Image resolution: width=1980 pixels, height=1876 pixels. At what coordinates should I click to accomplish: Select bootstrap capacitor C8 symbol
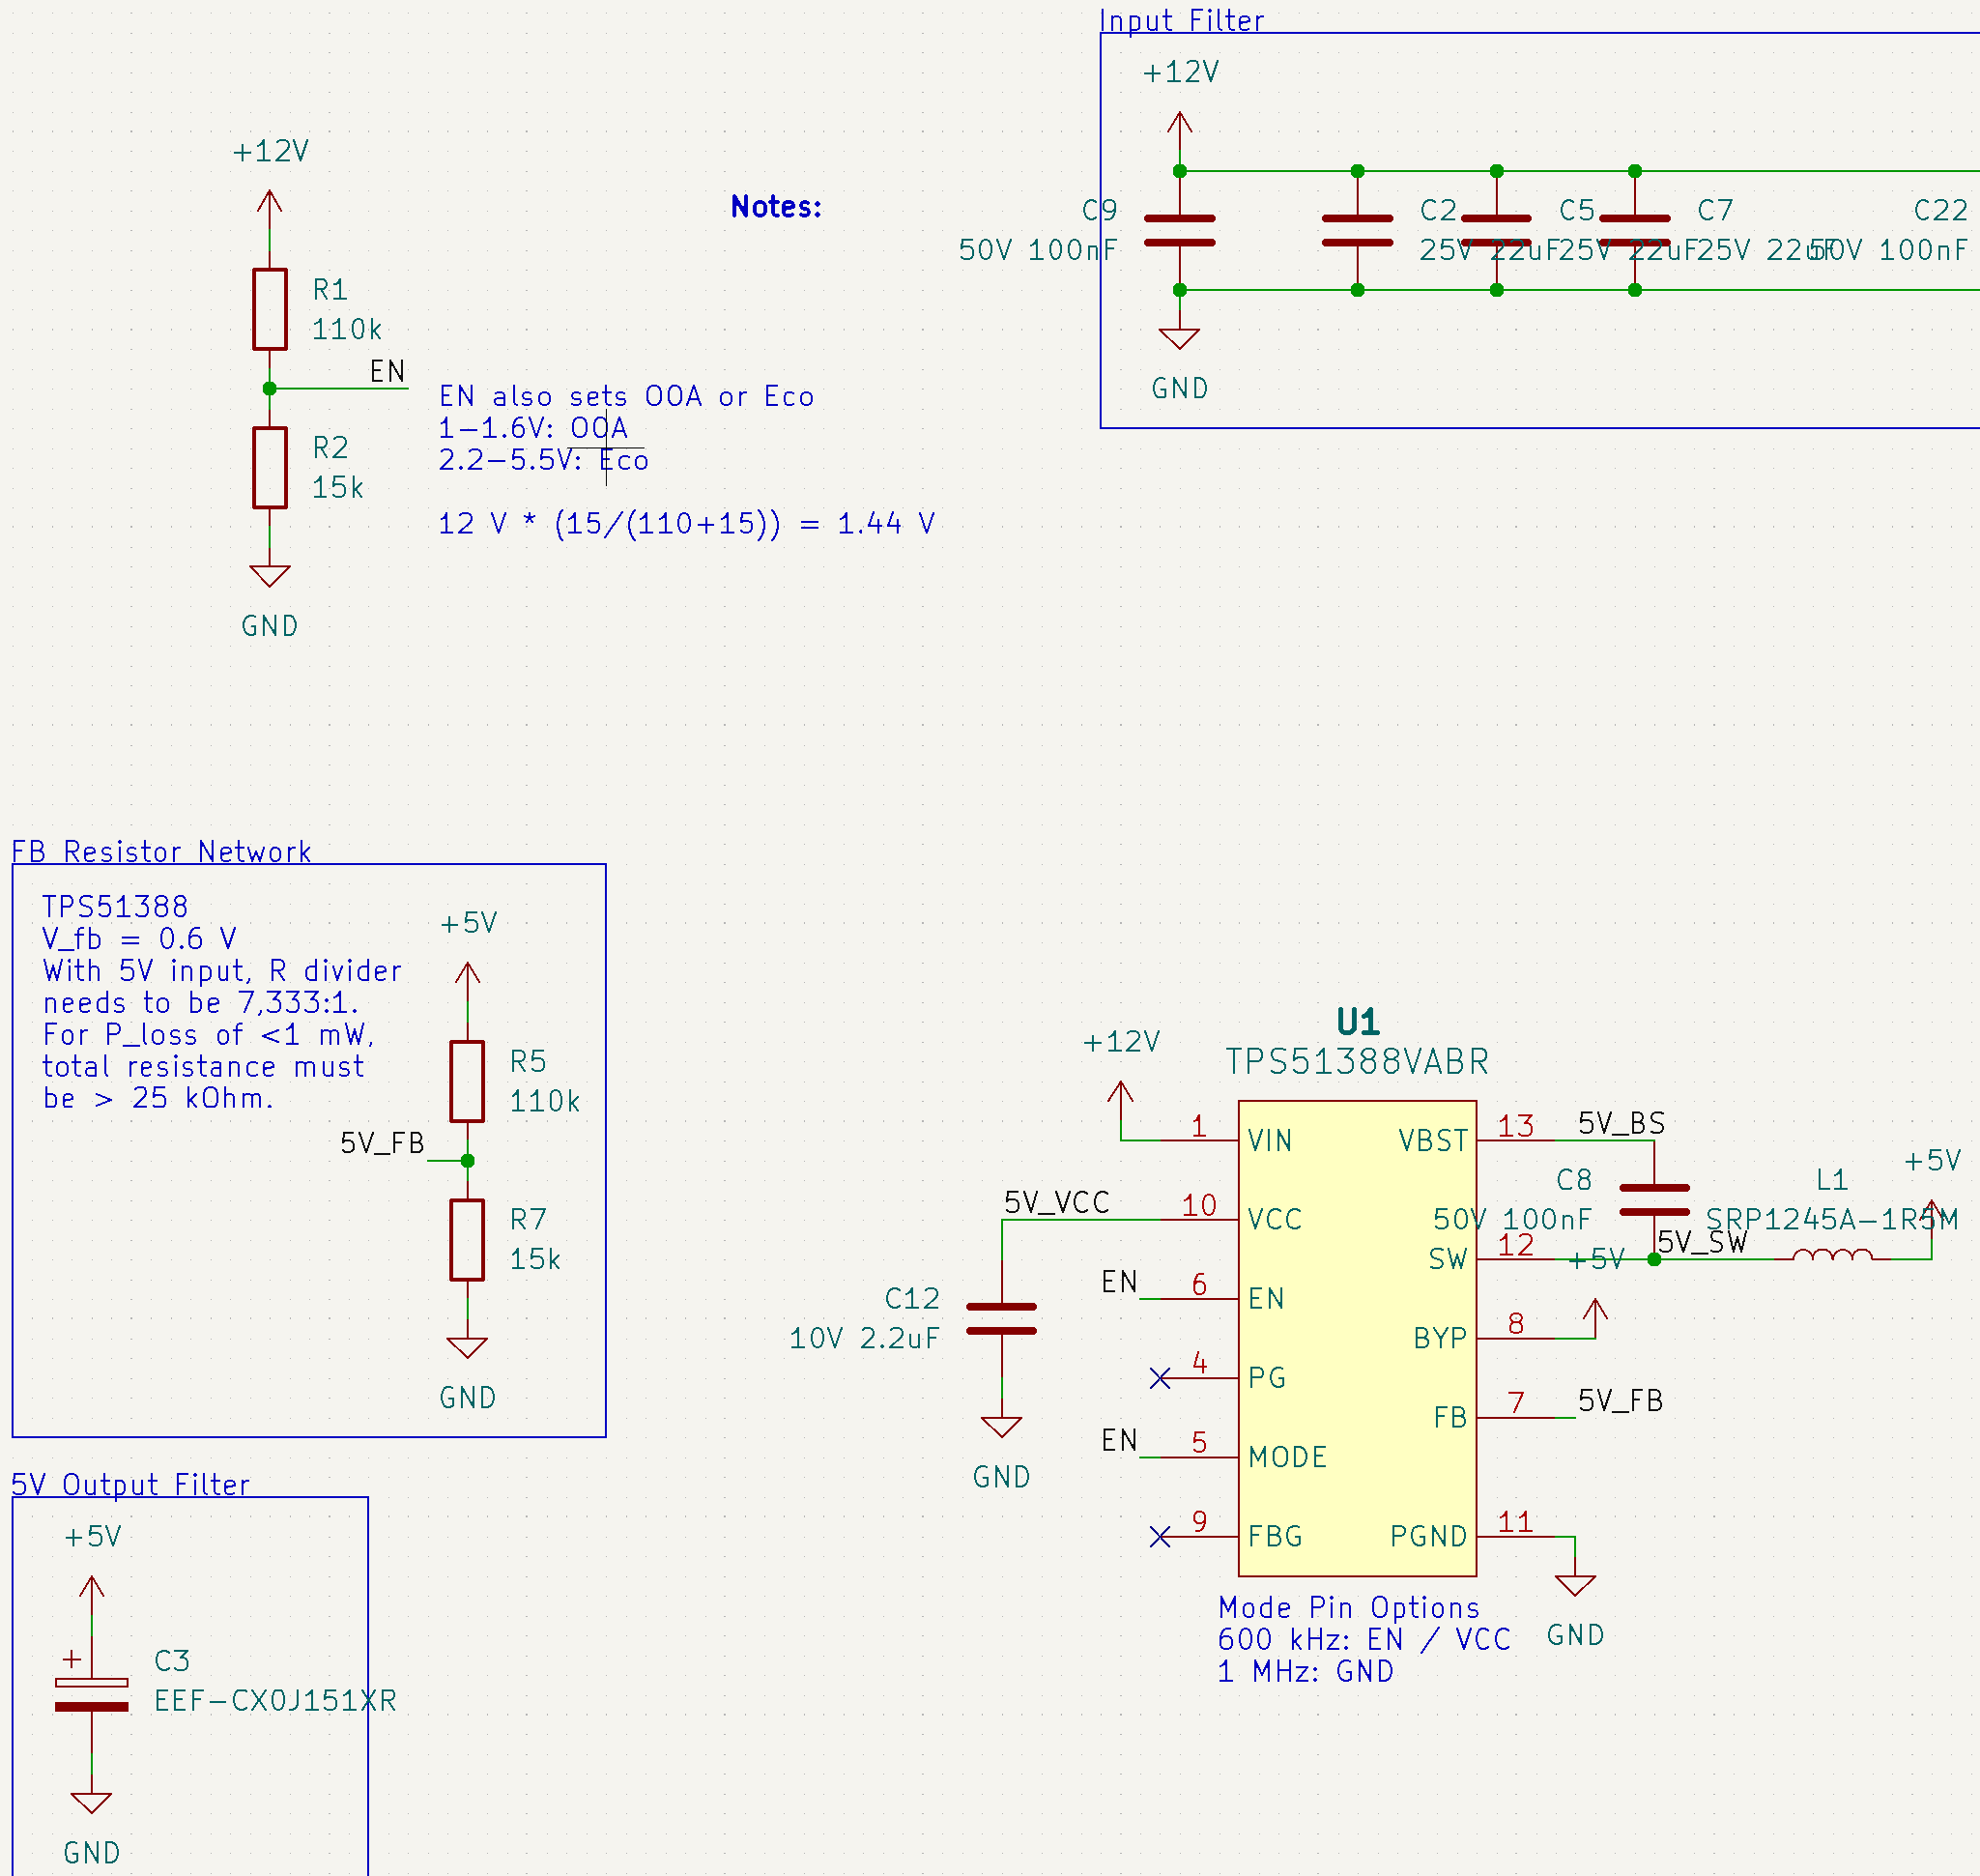click(1654, 1200)
